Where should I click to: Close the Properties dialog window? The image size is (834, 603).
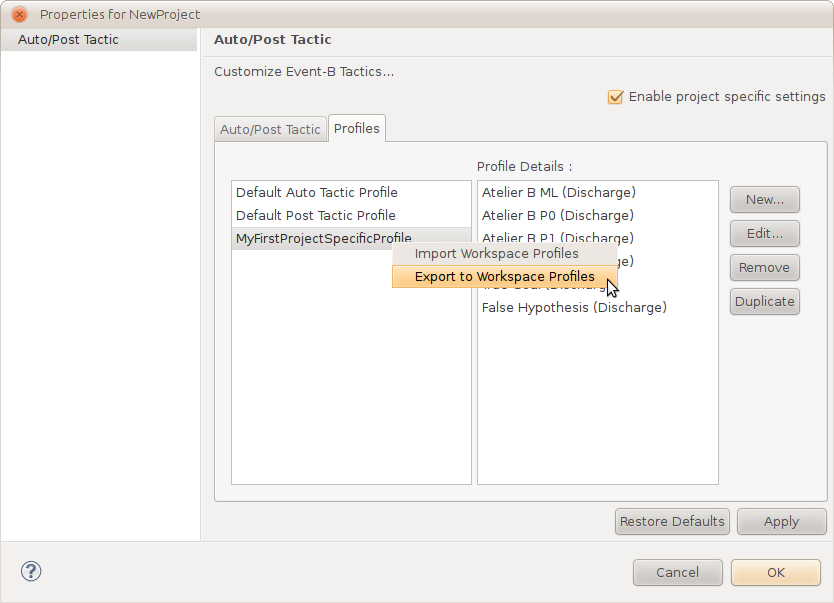pyautogui.click(x=19, y=14)
